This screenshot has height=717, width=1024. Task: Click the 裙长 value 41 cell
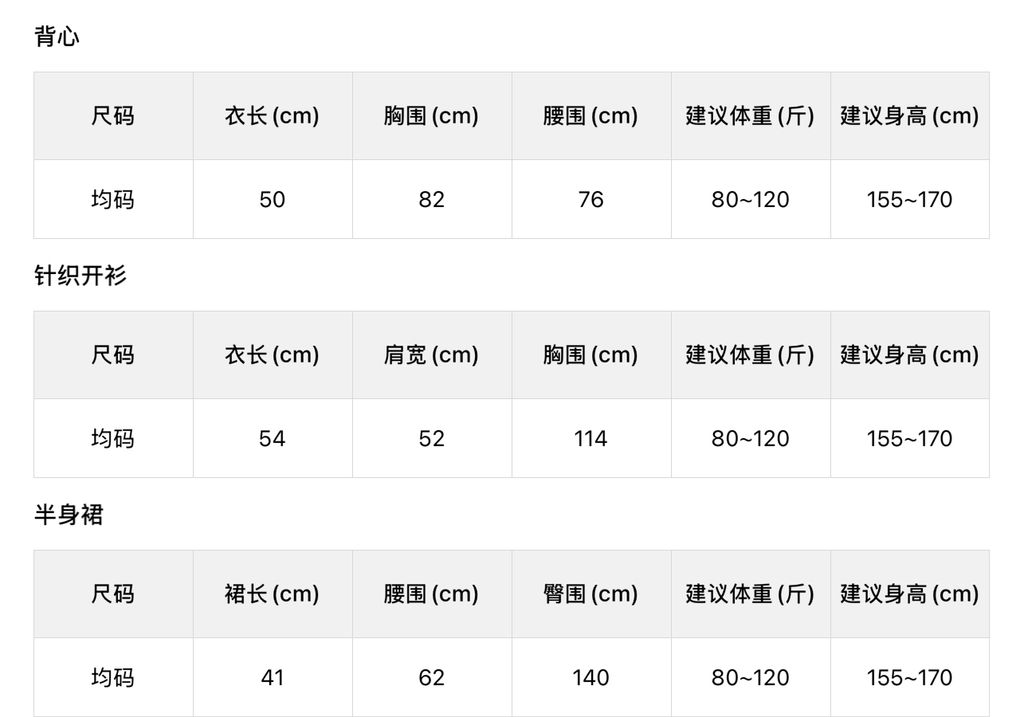click(272, 678)
